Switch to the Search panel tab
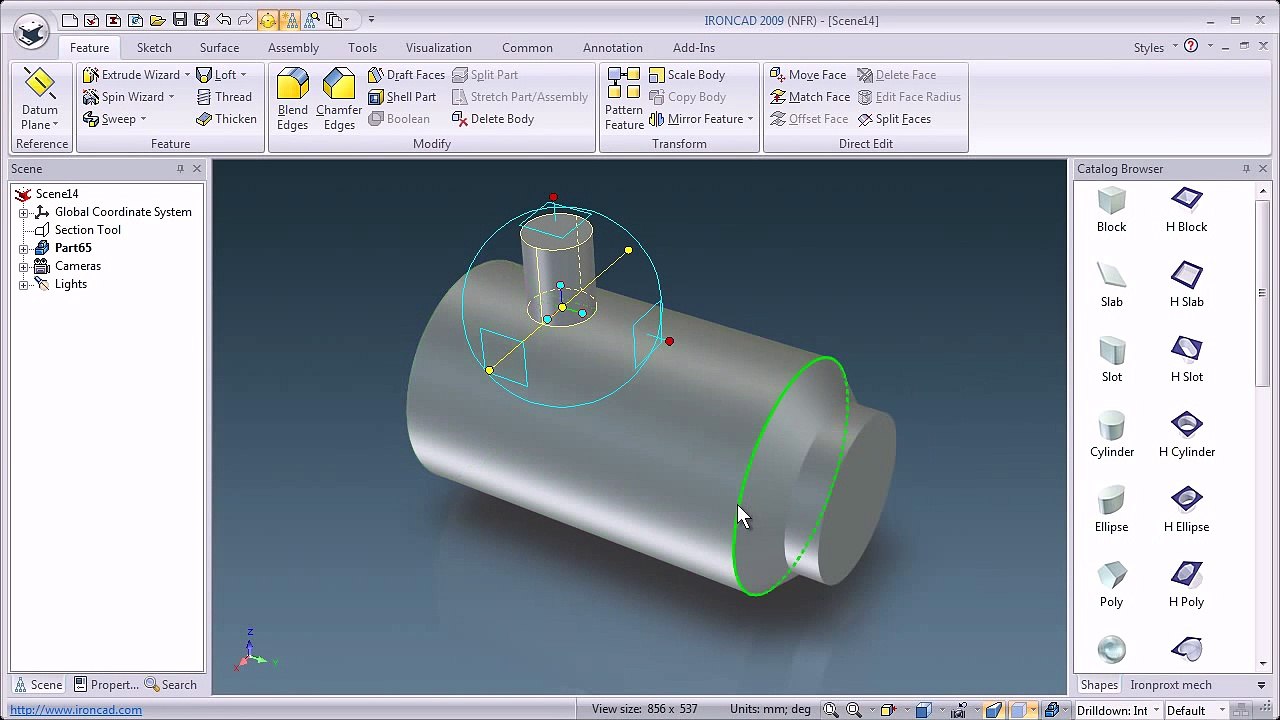Screen dimensions: 1280x720 pos(170,685)
